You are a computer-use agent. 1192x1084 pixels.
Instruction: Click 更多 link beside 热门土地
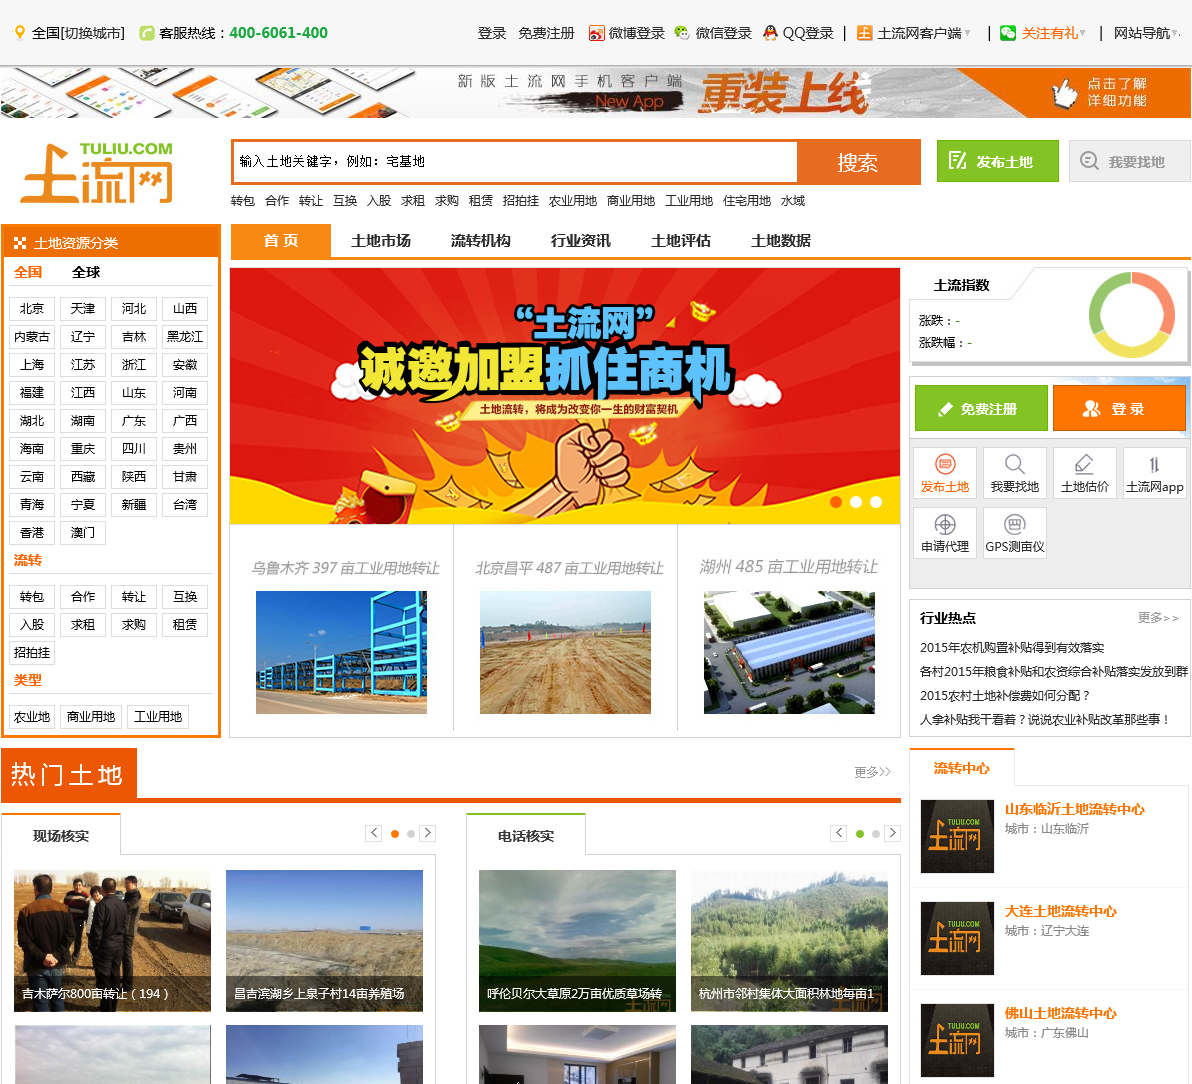(872, 772)
